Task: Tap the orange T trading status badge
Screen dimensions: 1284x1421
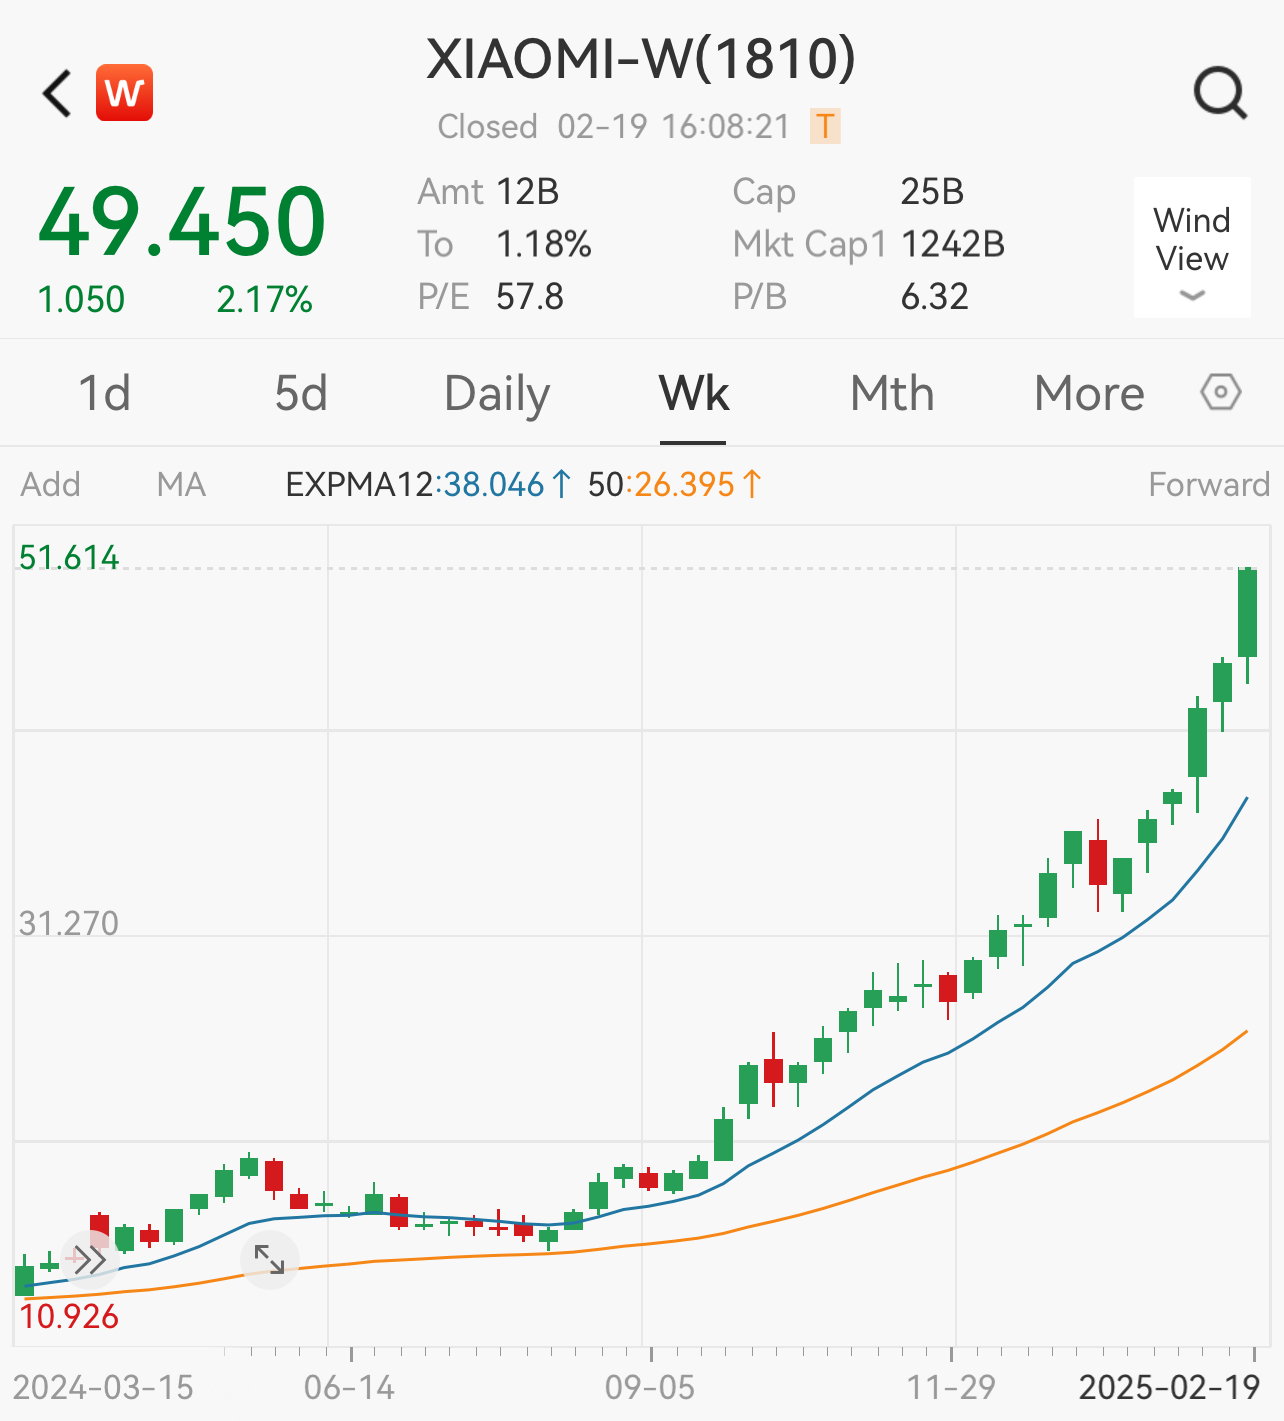Action: (x=825, y=126)
